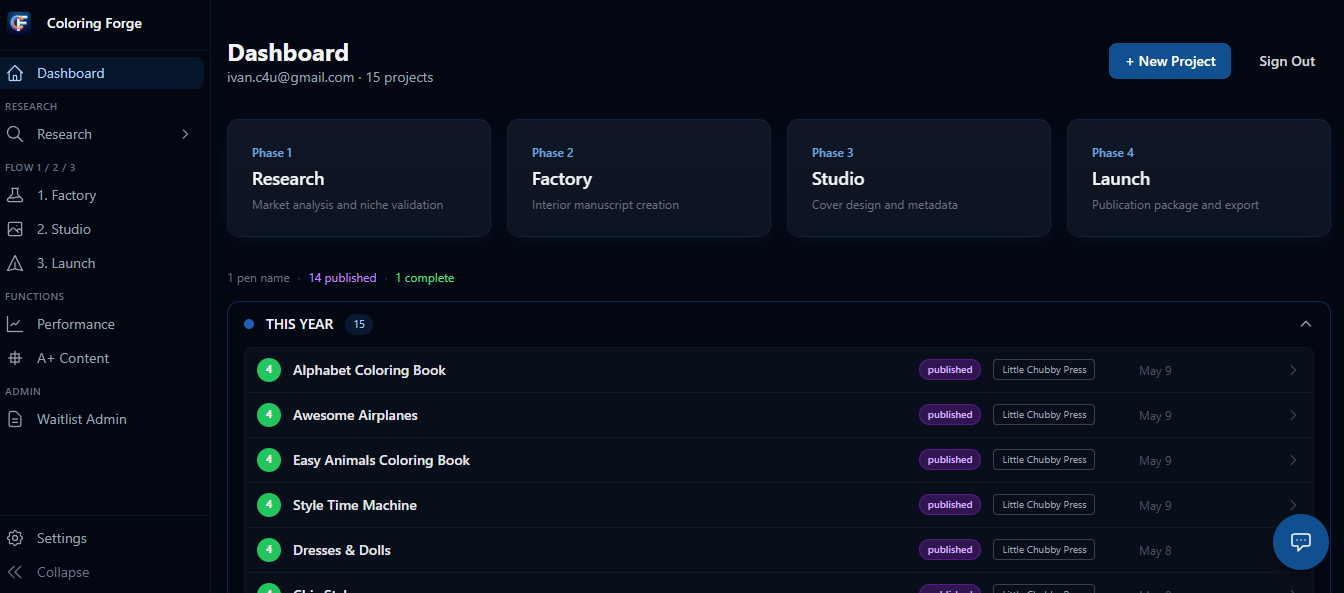
Task: Click the ivan.c4u@gmail.com account text
Action: coord(291,77)
